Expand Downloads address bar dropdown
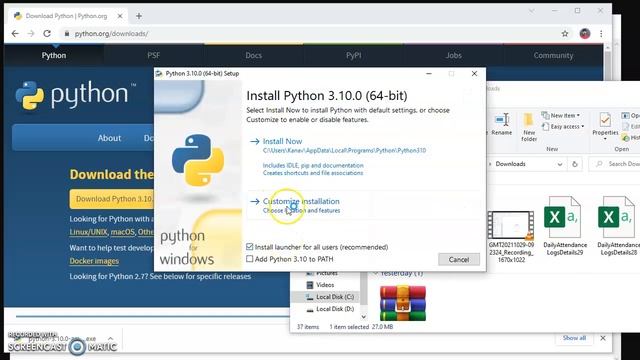The width and height of the screenshot is (640, 360). (x=560, y=164)
